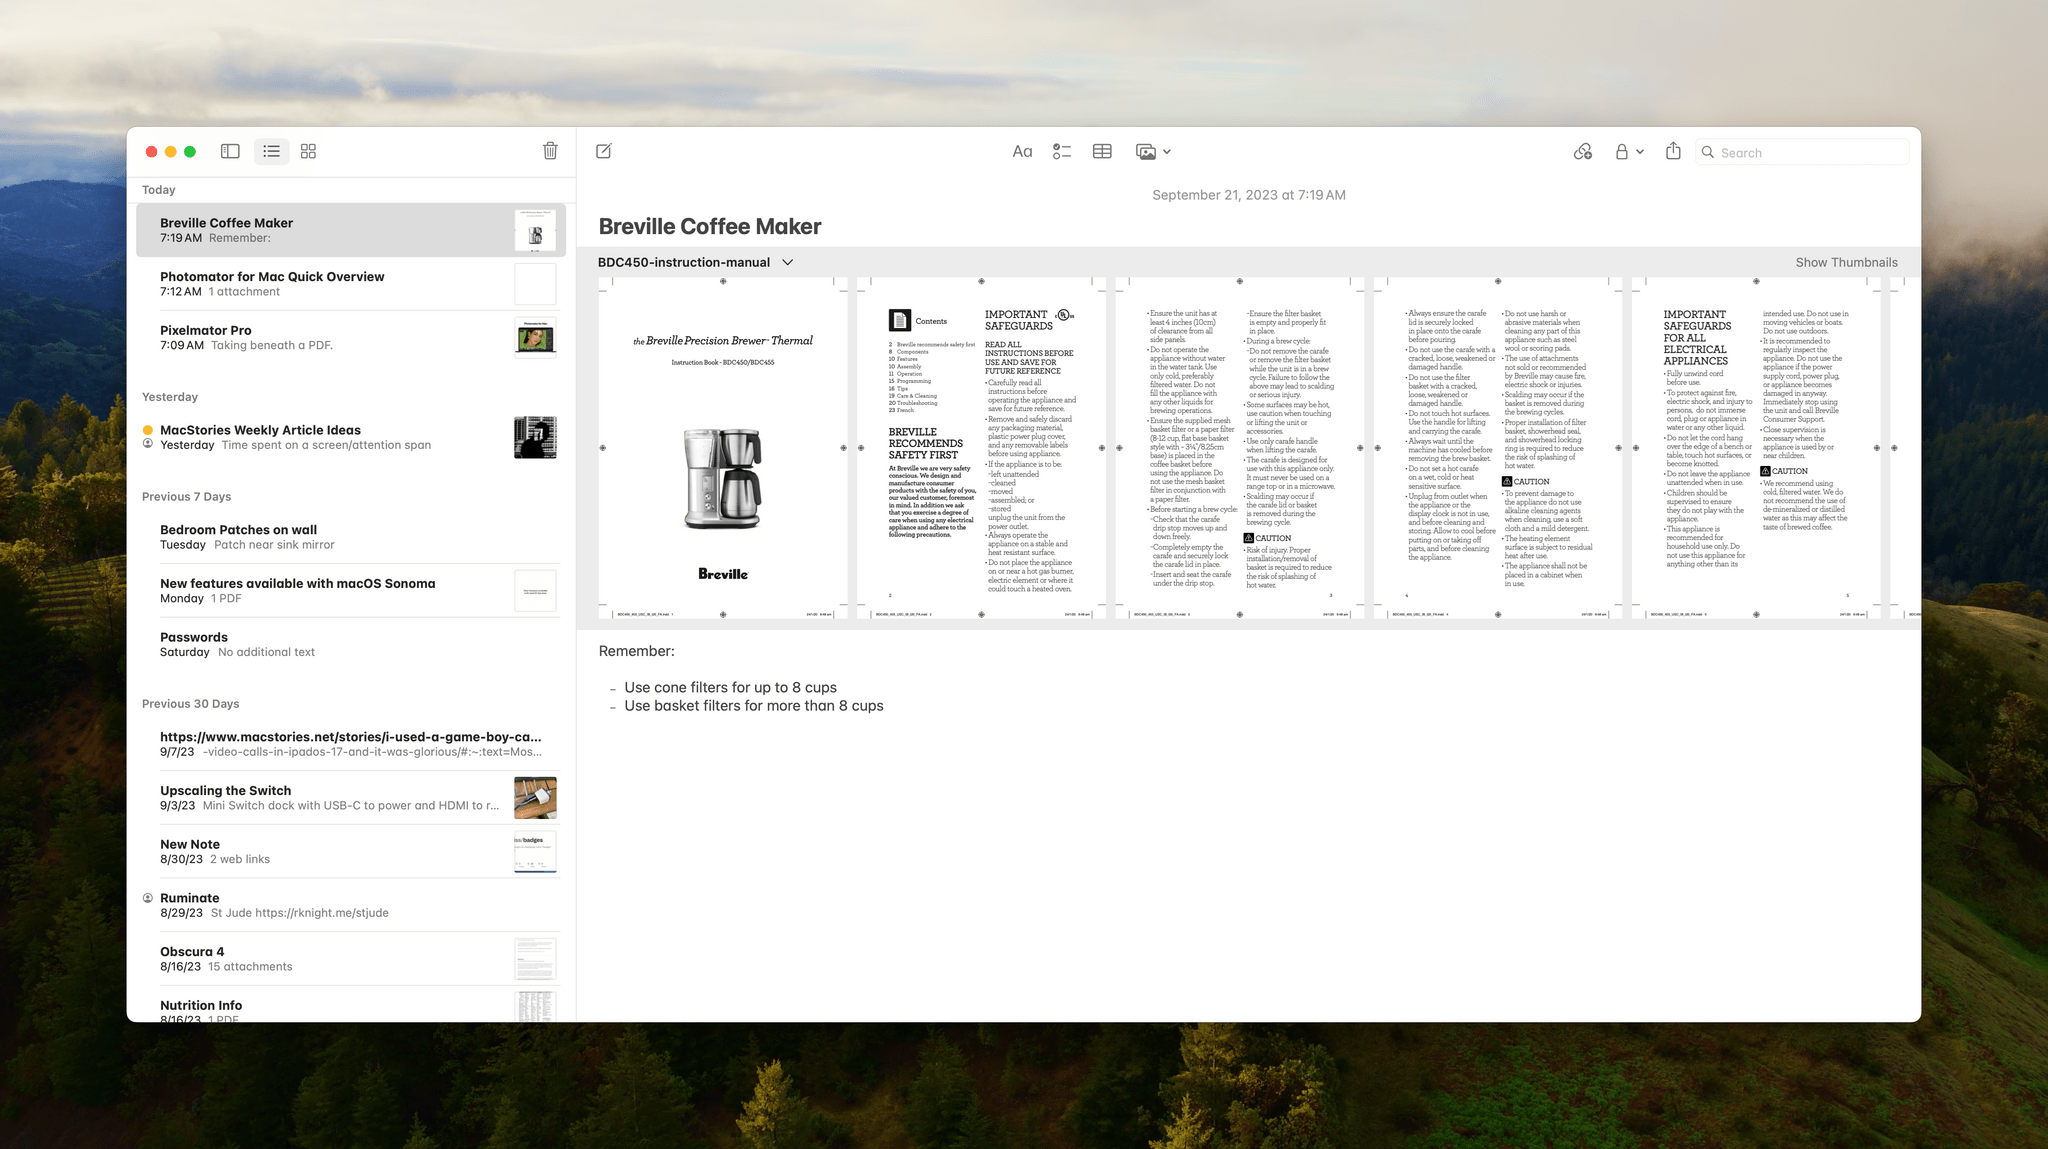Screen dimensions: 2048x1149
Task: Open New features available with macOS Sonoma
Action: pos(351,590)
